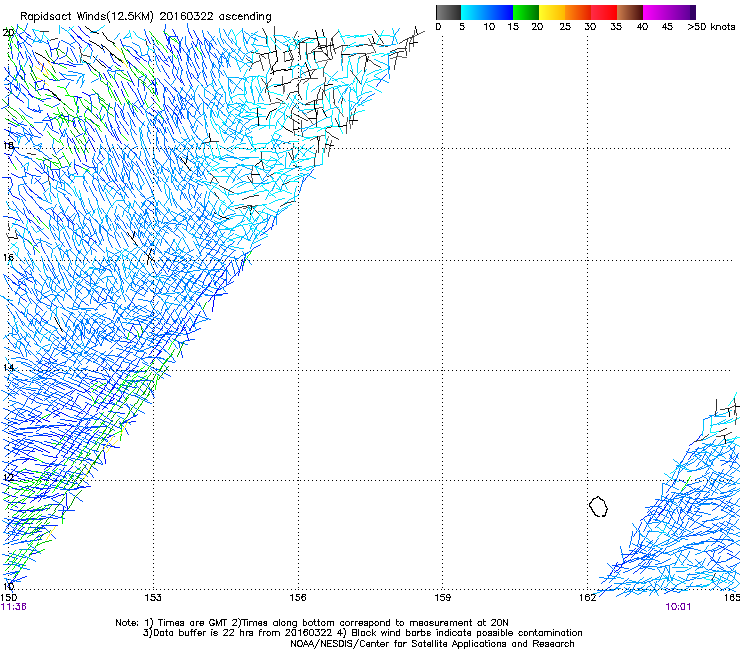The width and height of the screenshot is (740, 650).
Task: Click the longitude label '159'
Action: point(442,598)
